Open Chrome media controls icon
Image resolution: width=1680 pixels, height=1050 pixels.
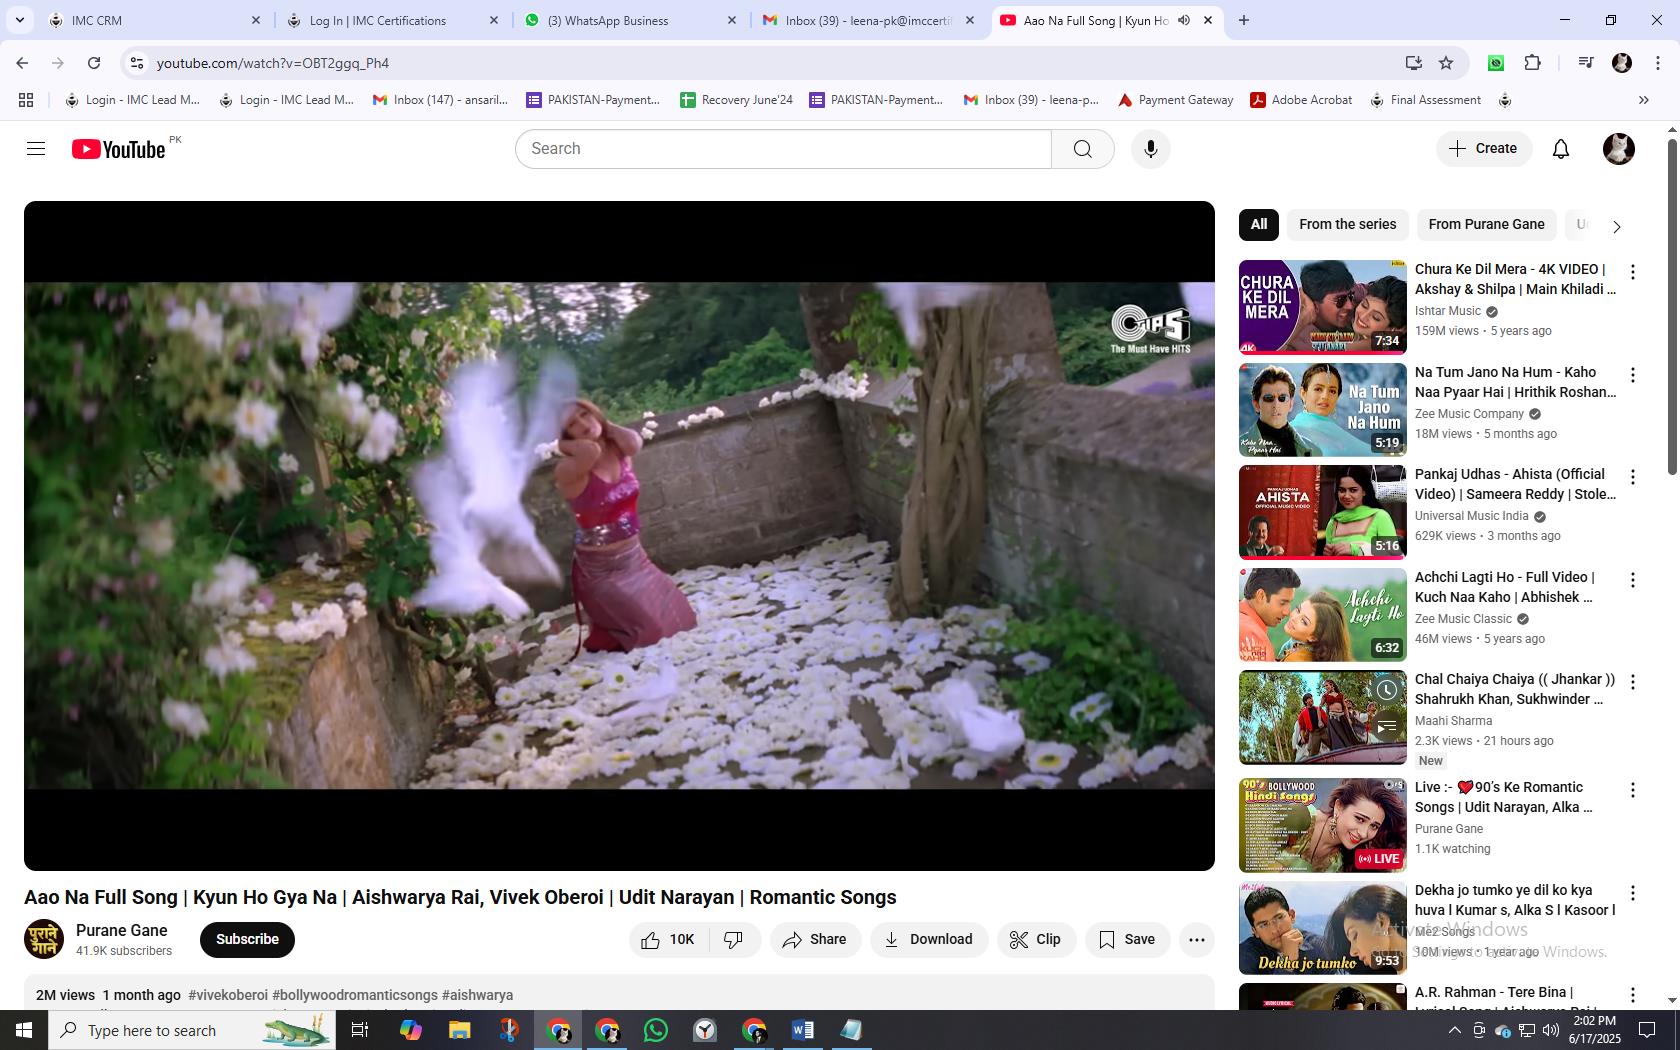point(1585,63)
